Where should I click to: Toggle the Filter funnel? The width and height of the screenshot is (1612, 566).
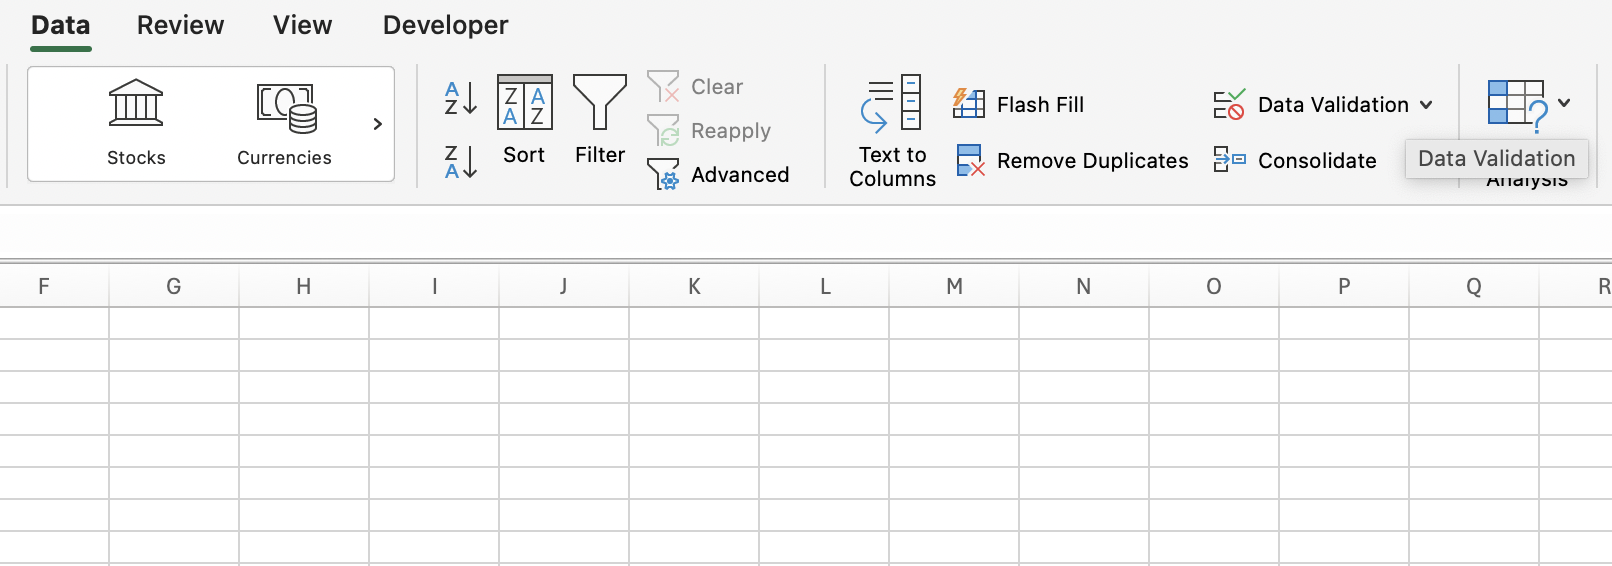click(599, 119)
